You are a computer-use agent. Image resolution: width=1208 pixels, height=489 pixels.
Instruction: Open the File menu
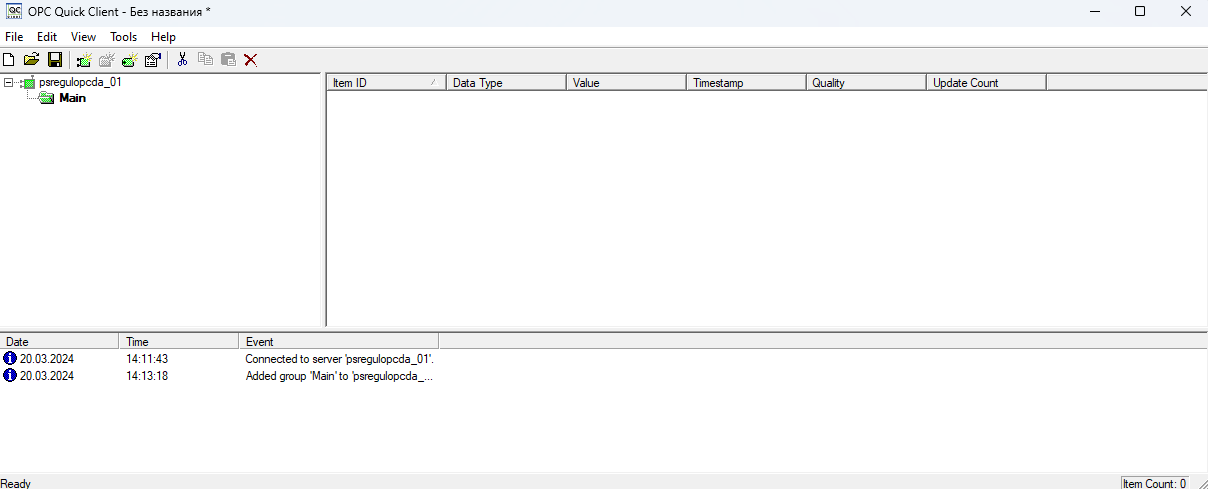(x=14, y=37)
